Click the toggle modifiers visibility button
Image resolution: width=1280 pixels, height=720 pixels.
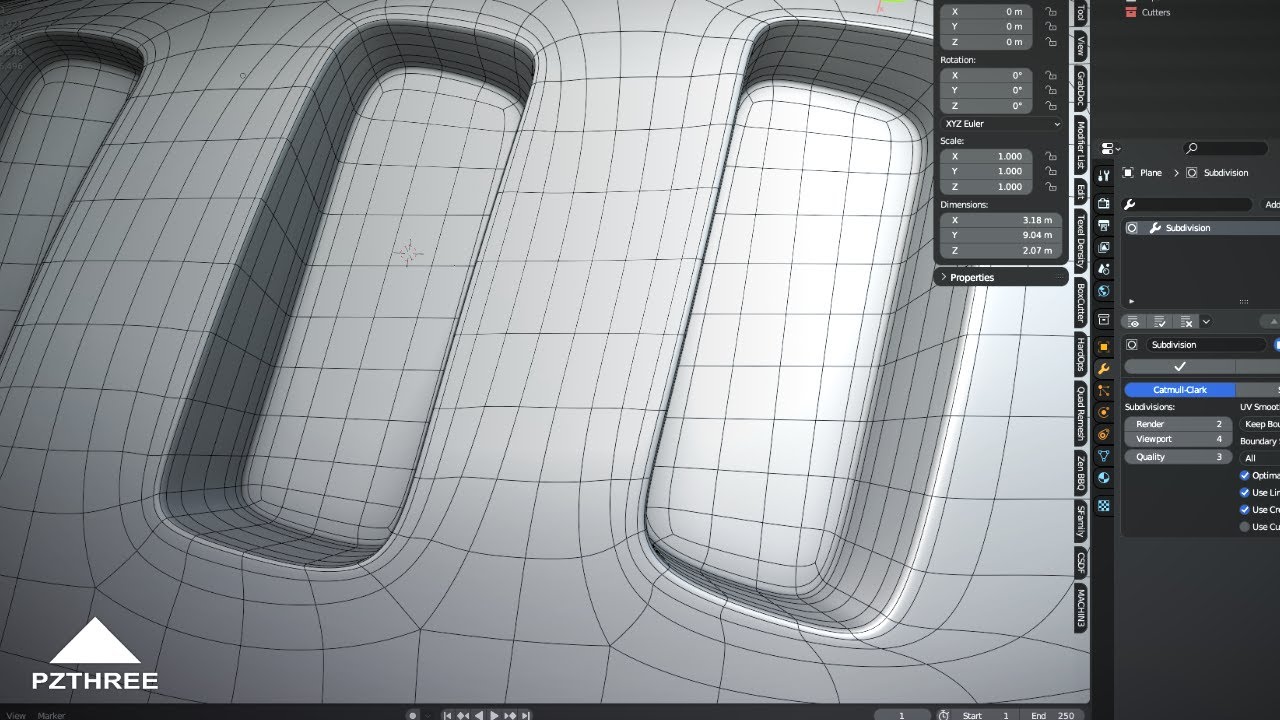1134,322
